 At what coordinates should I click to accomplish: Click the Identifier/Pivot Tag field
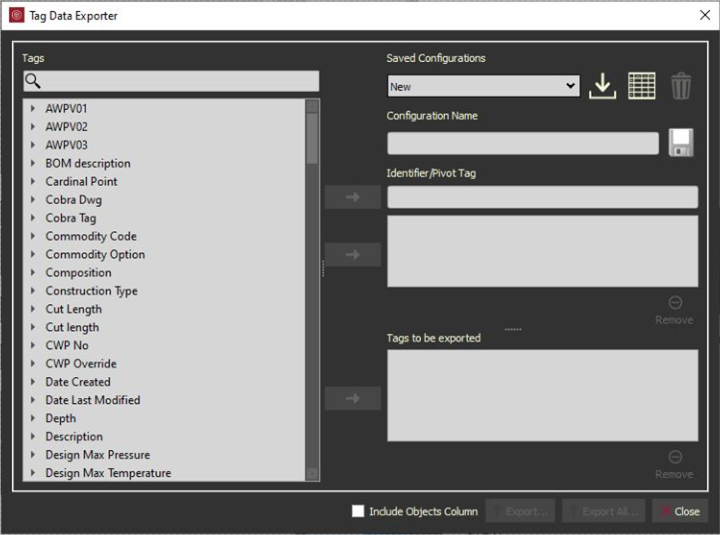[543, 197]
